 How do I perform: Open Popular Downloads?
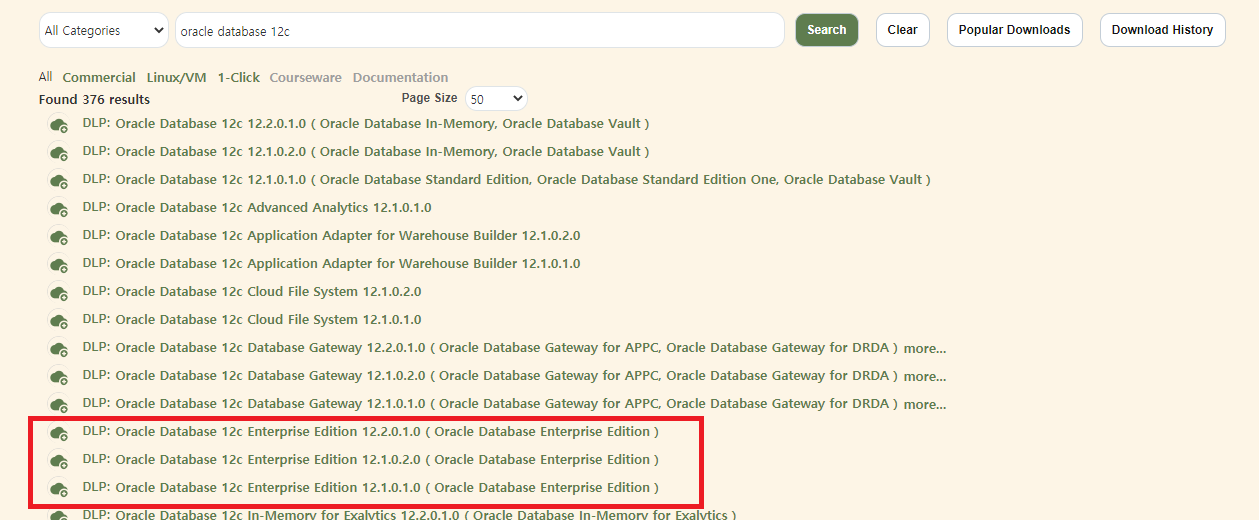coord(1014,30)
